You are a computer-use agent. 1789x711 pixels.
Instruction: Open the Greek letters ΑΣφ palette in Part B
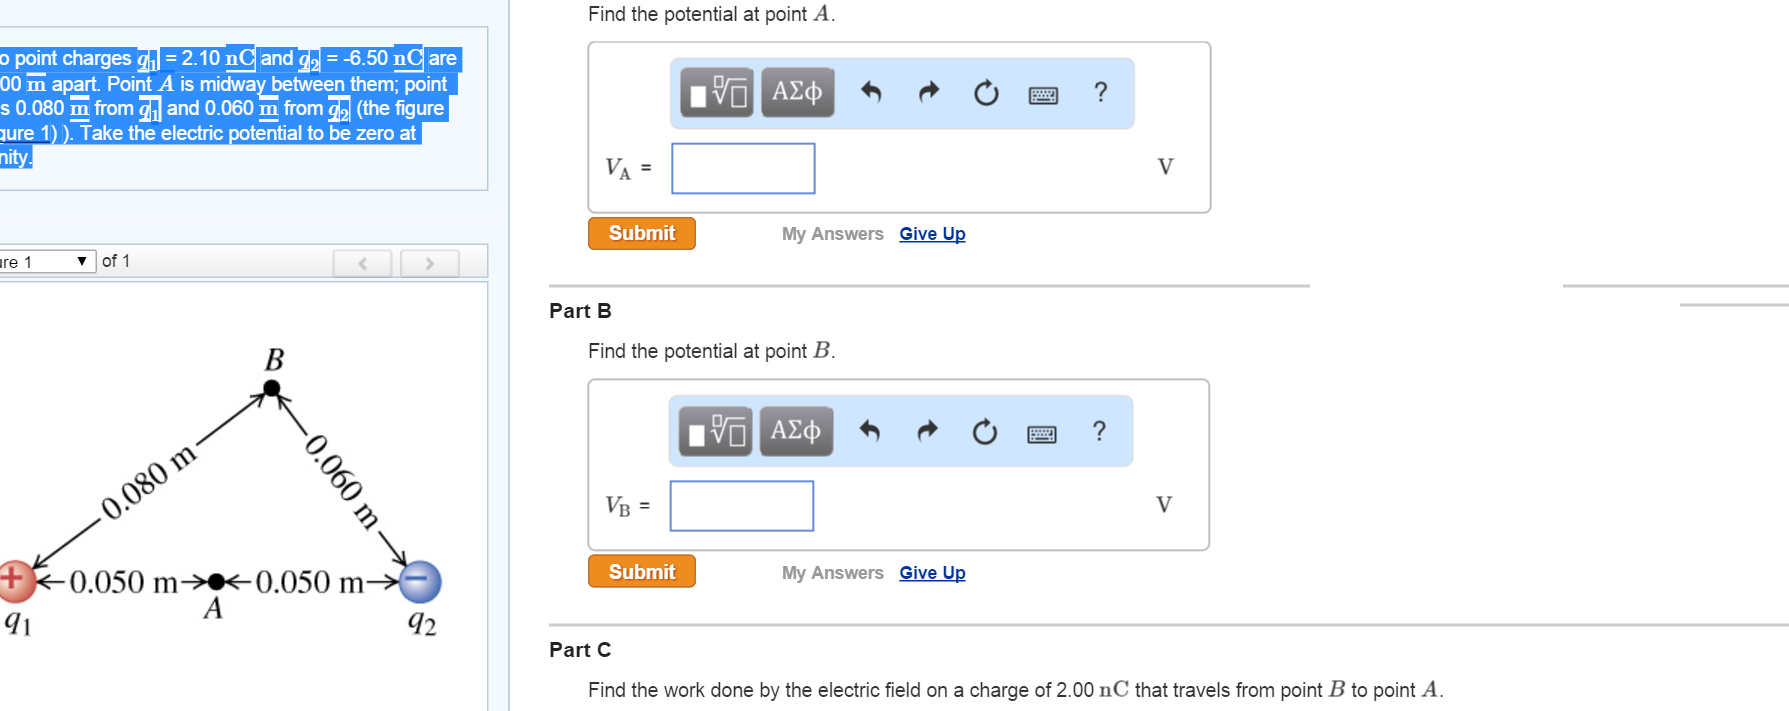(795, 431)
